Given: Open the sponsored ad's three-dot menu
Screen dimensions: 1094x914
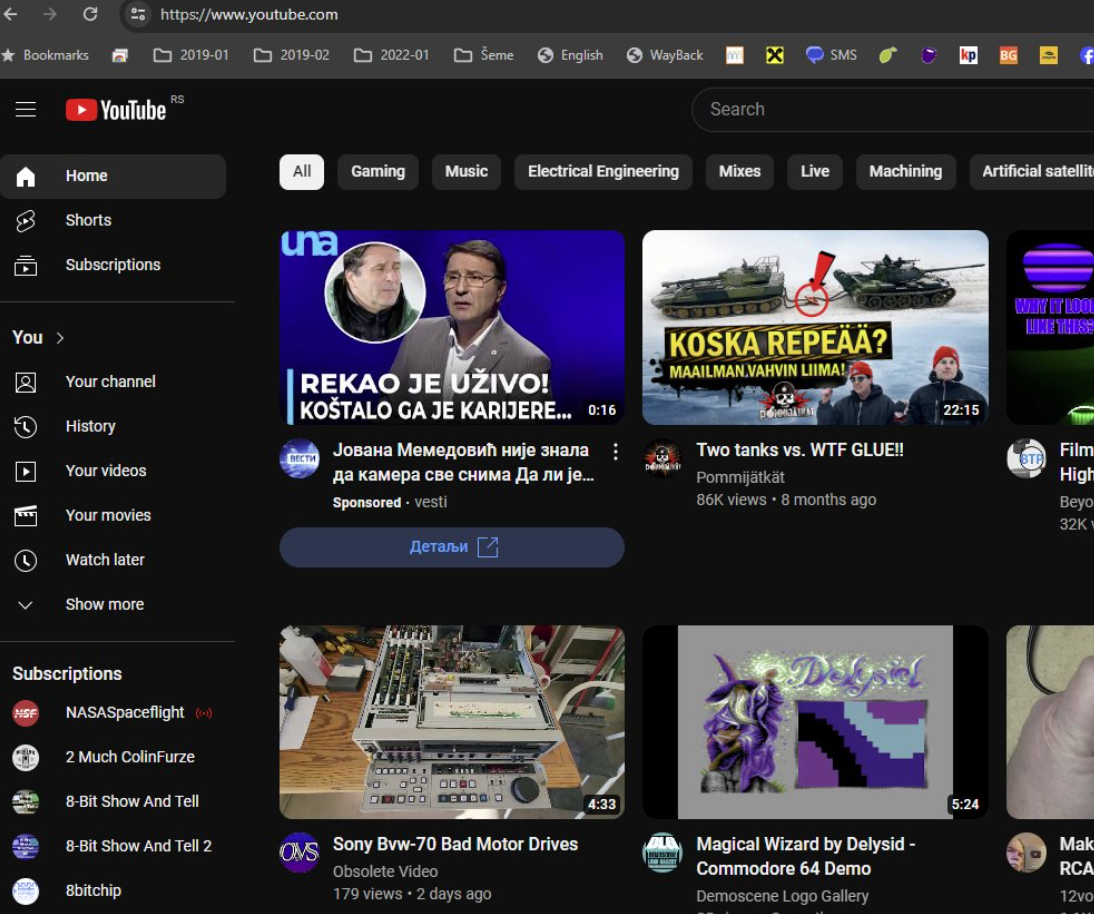Looking at the screenshot, I should [x=615, y=451].
